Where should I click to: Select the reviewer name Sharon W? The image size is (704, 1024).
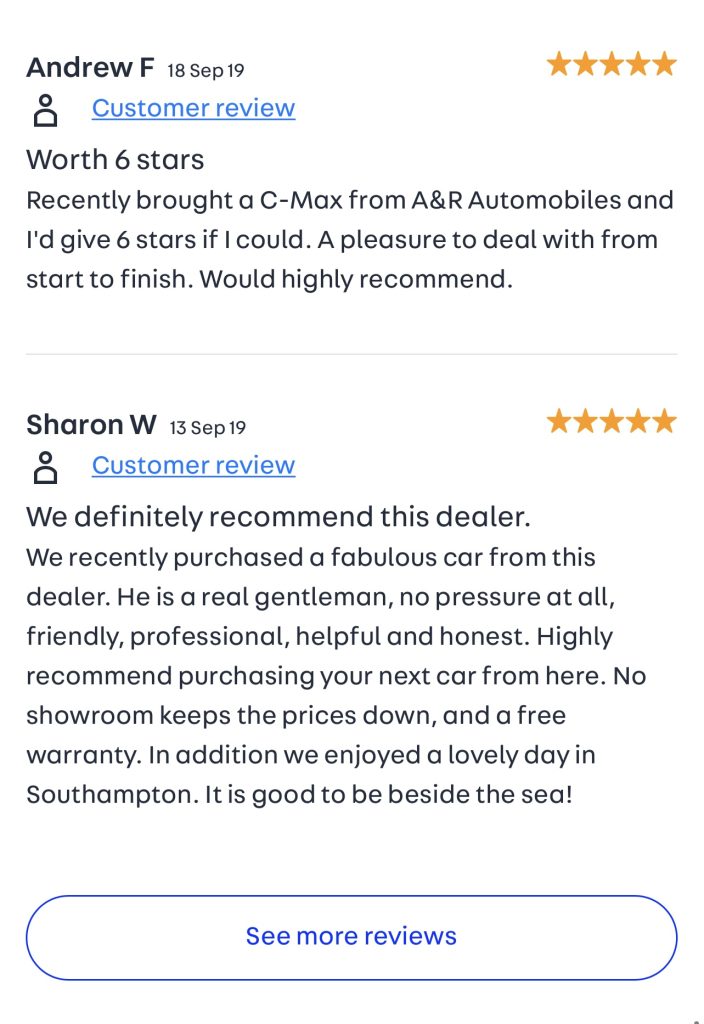point(91,425)
